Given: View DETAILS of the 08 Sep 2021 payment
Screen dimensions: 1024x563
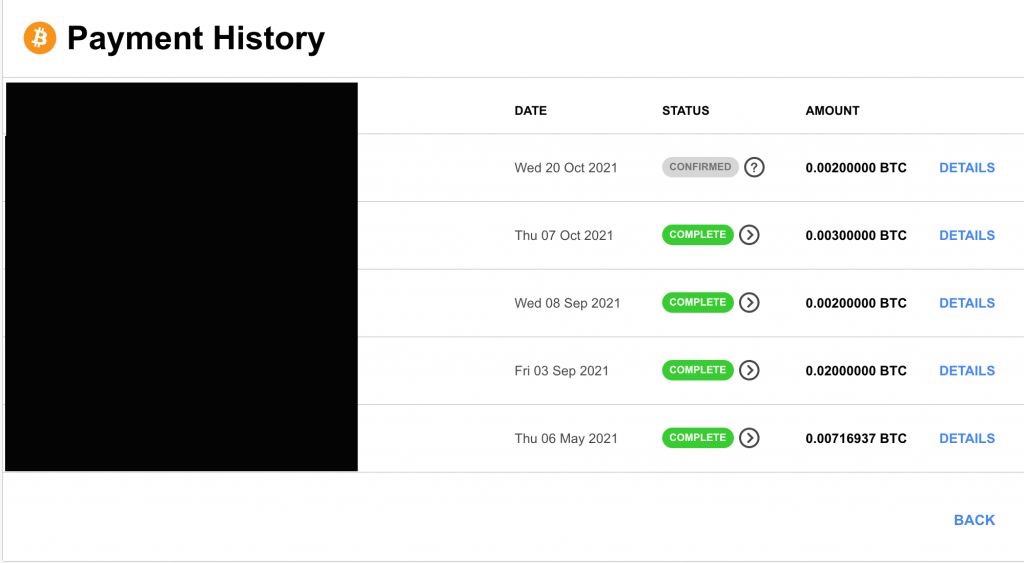Looking at the screenshot, I should (967, 303).
